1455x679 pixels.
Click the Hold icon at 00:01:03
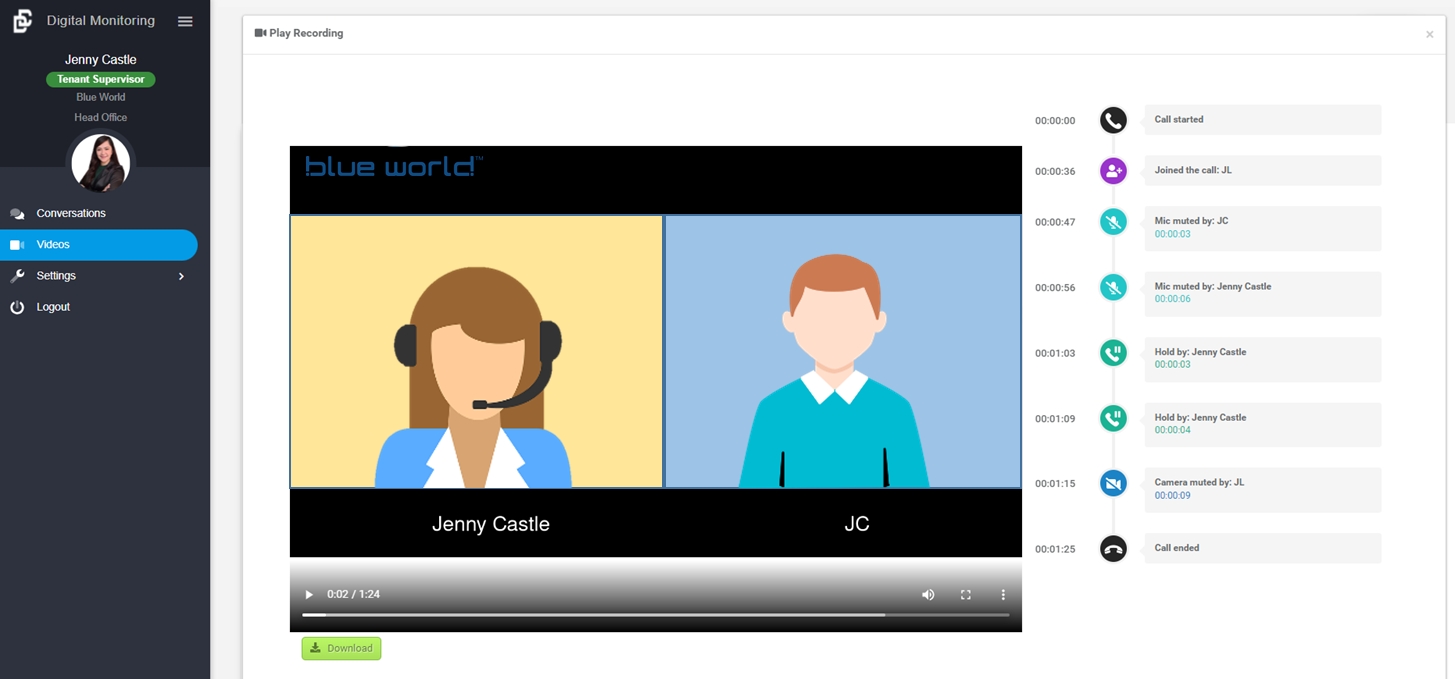point(1113,353)
